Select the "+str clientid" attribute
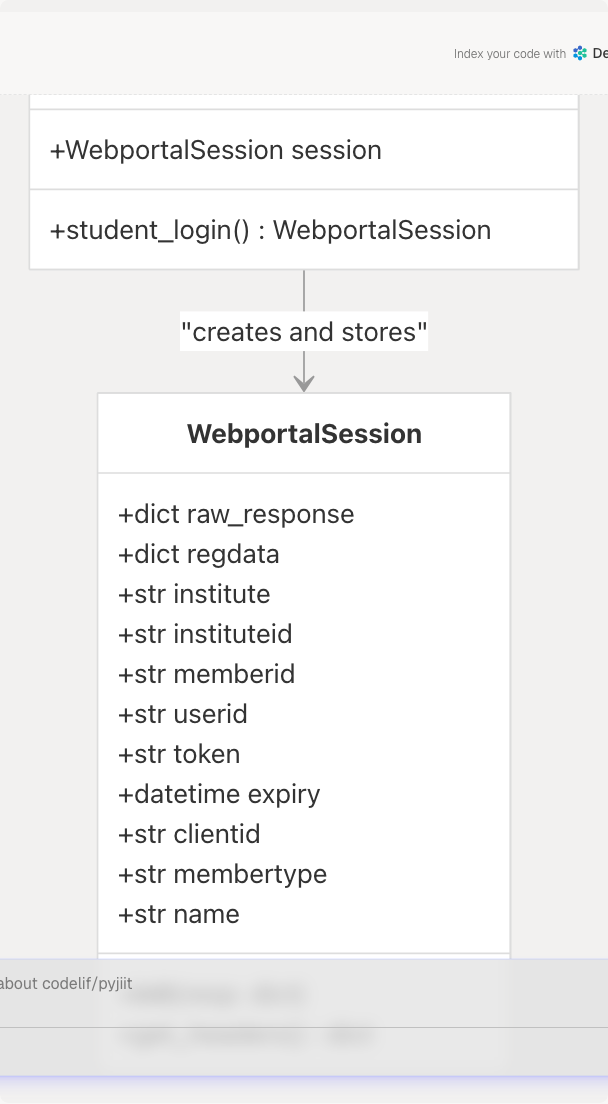The image size is (608, 1104). click(x=189, y=834)
